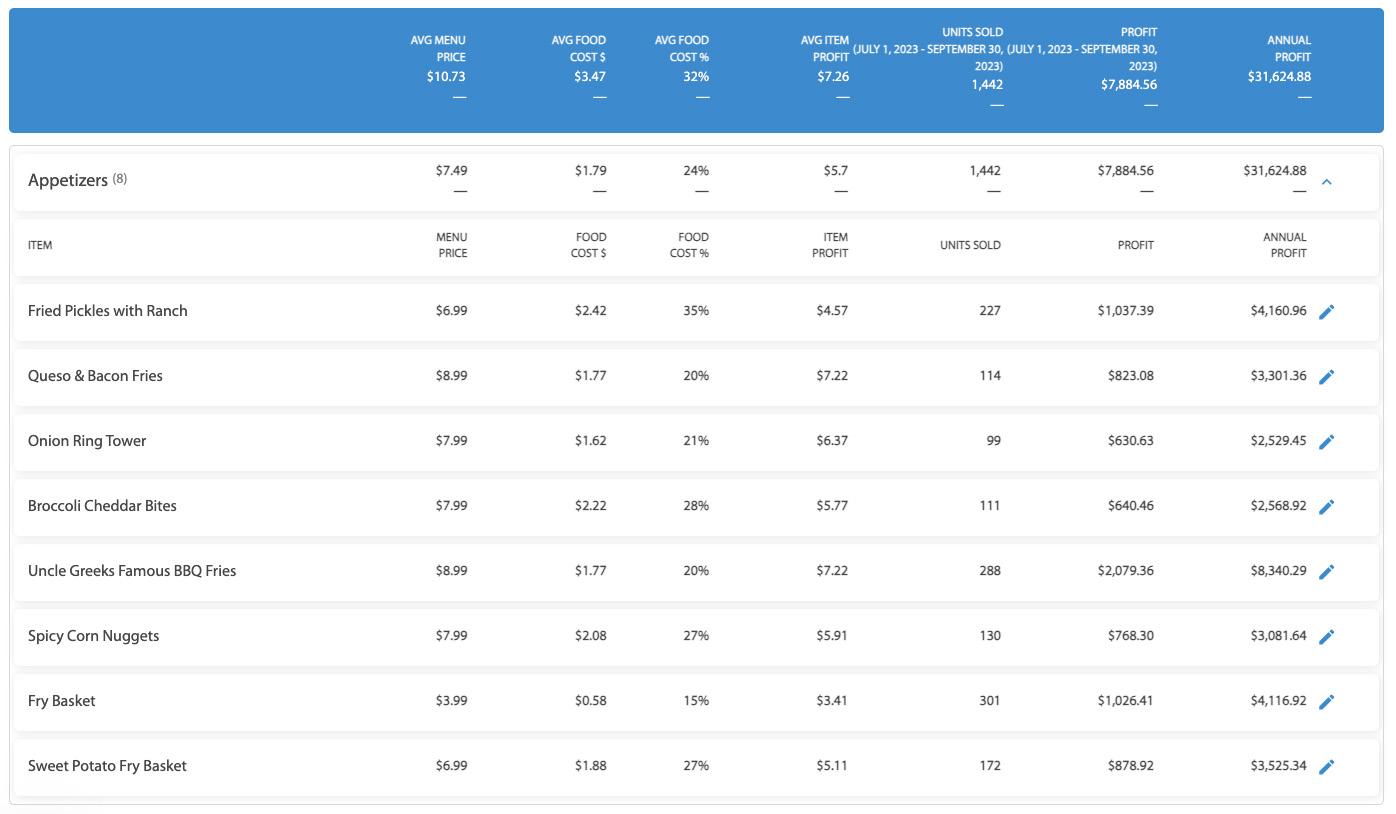Edit the Onion Ring Tower row
This screenshot has height=814, width=1396.
1326,442
